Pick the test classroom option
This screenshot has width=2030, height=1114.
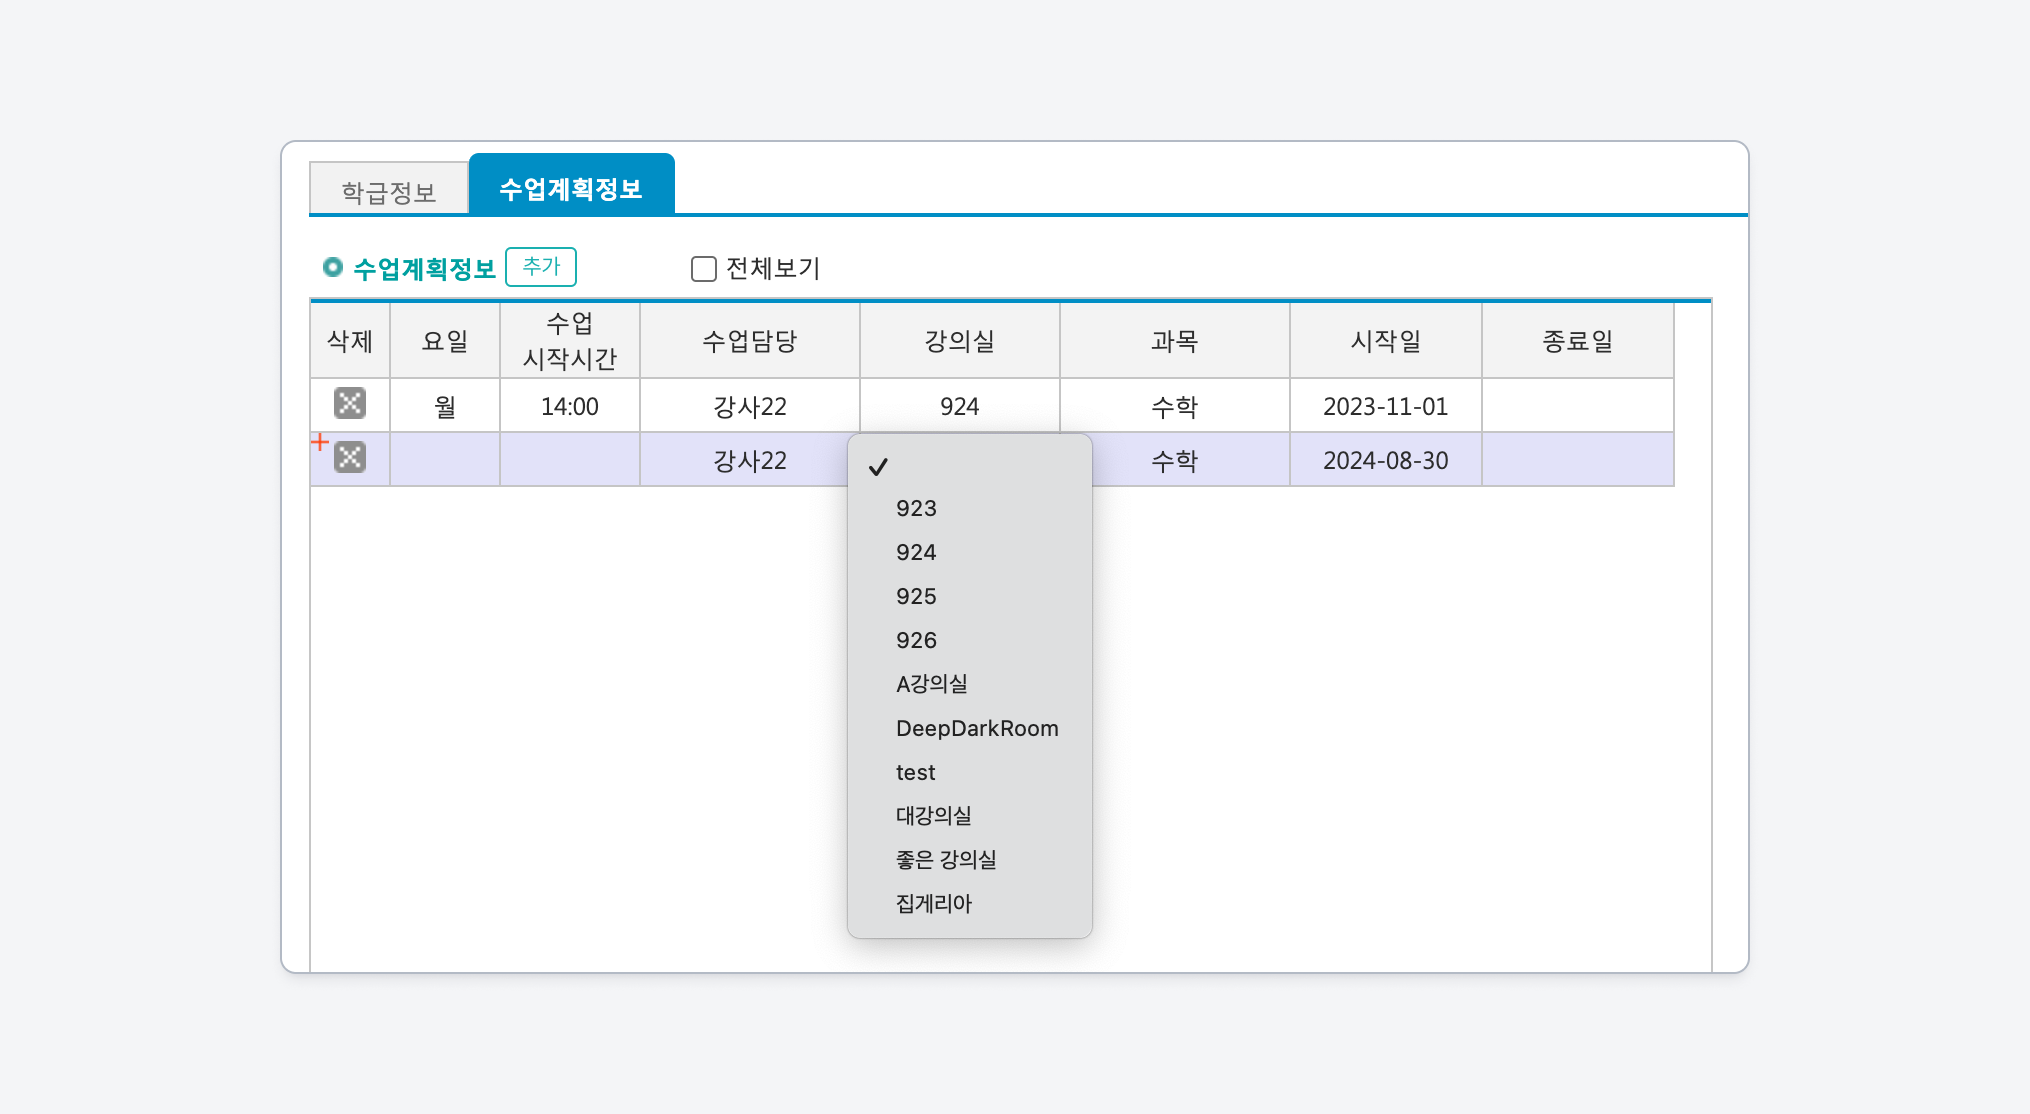tap(915, 772)
